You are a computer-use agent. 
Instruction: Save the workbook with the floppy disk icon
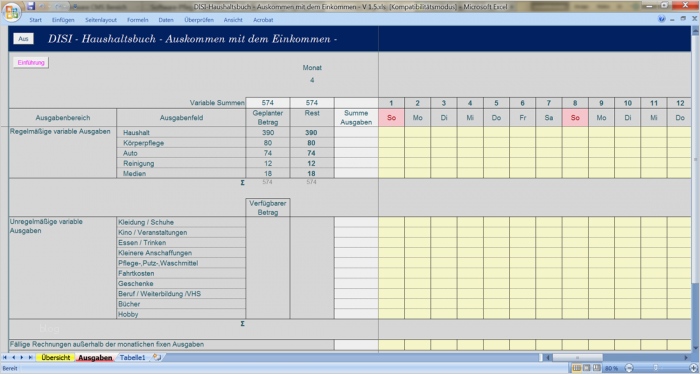tap(31, 6)
